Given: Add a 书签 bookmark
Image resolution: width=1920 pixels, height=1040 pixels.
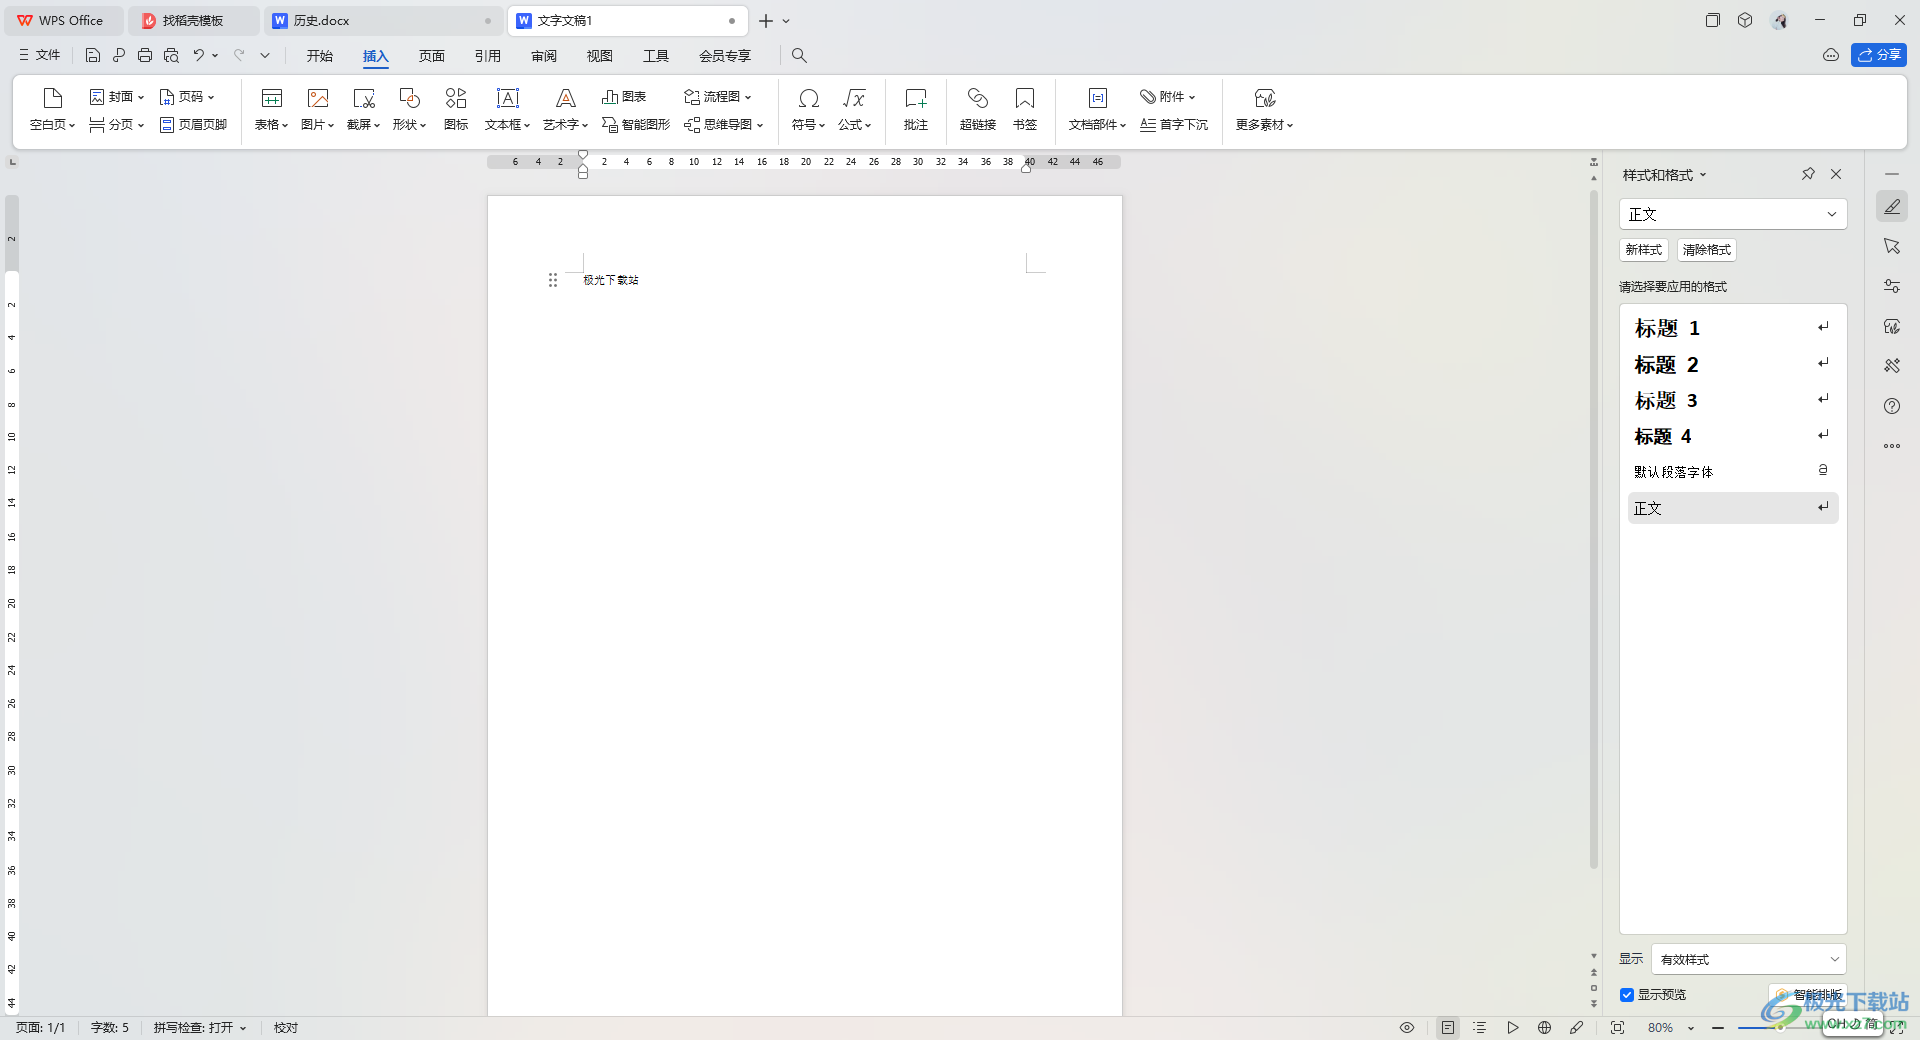Looking at the screenshot, I should pyautogui.click(x=1025, y=109).
